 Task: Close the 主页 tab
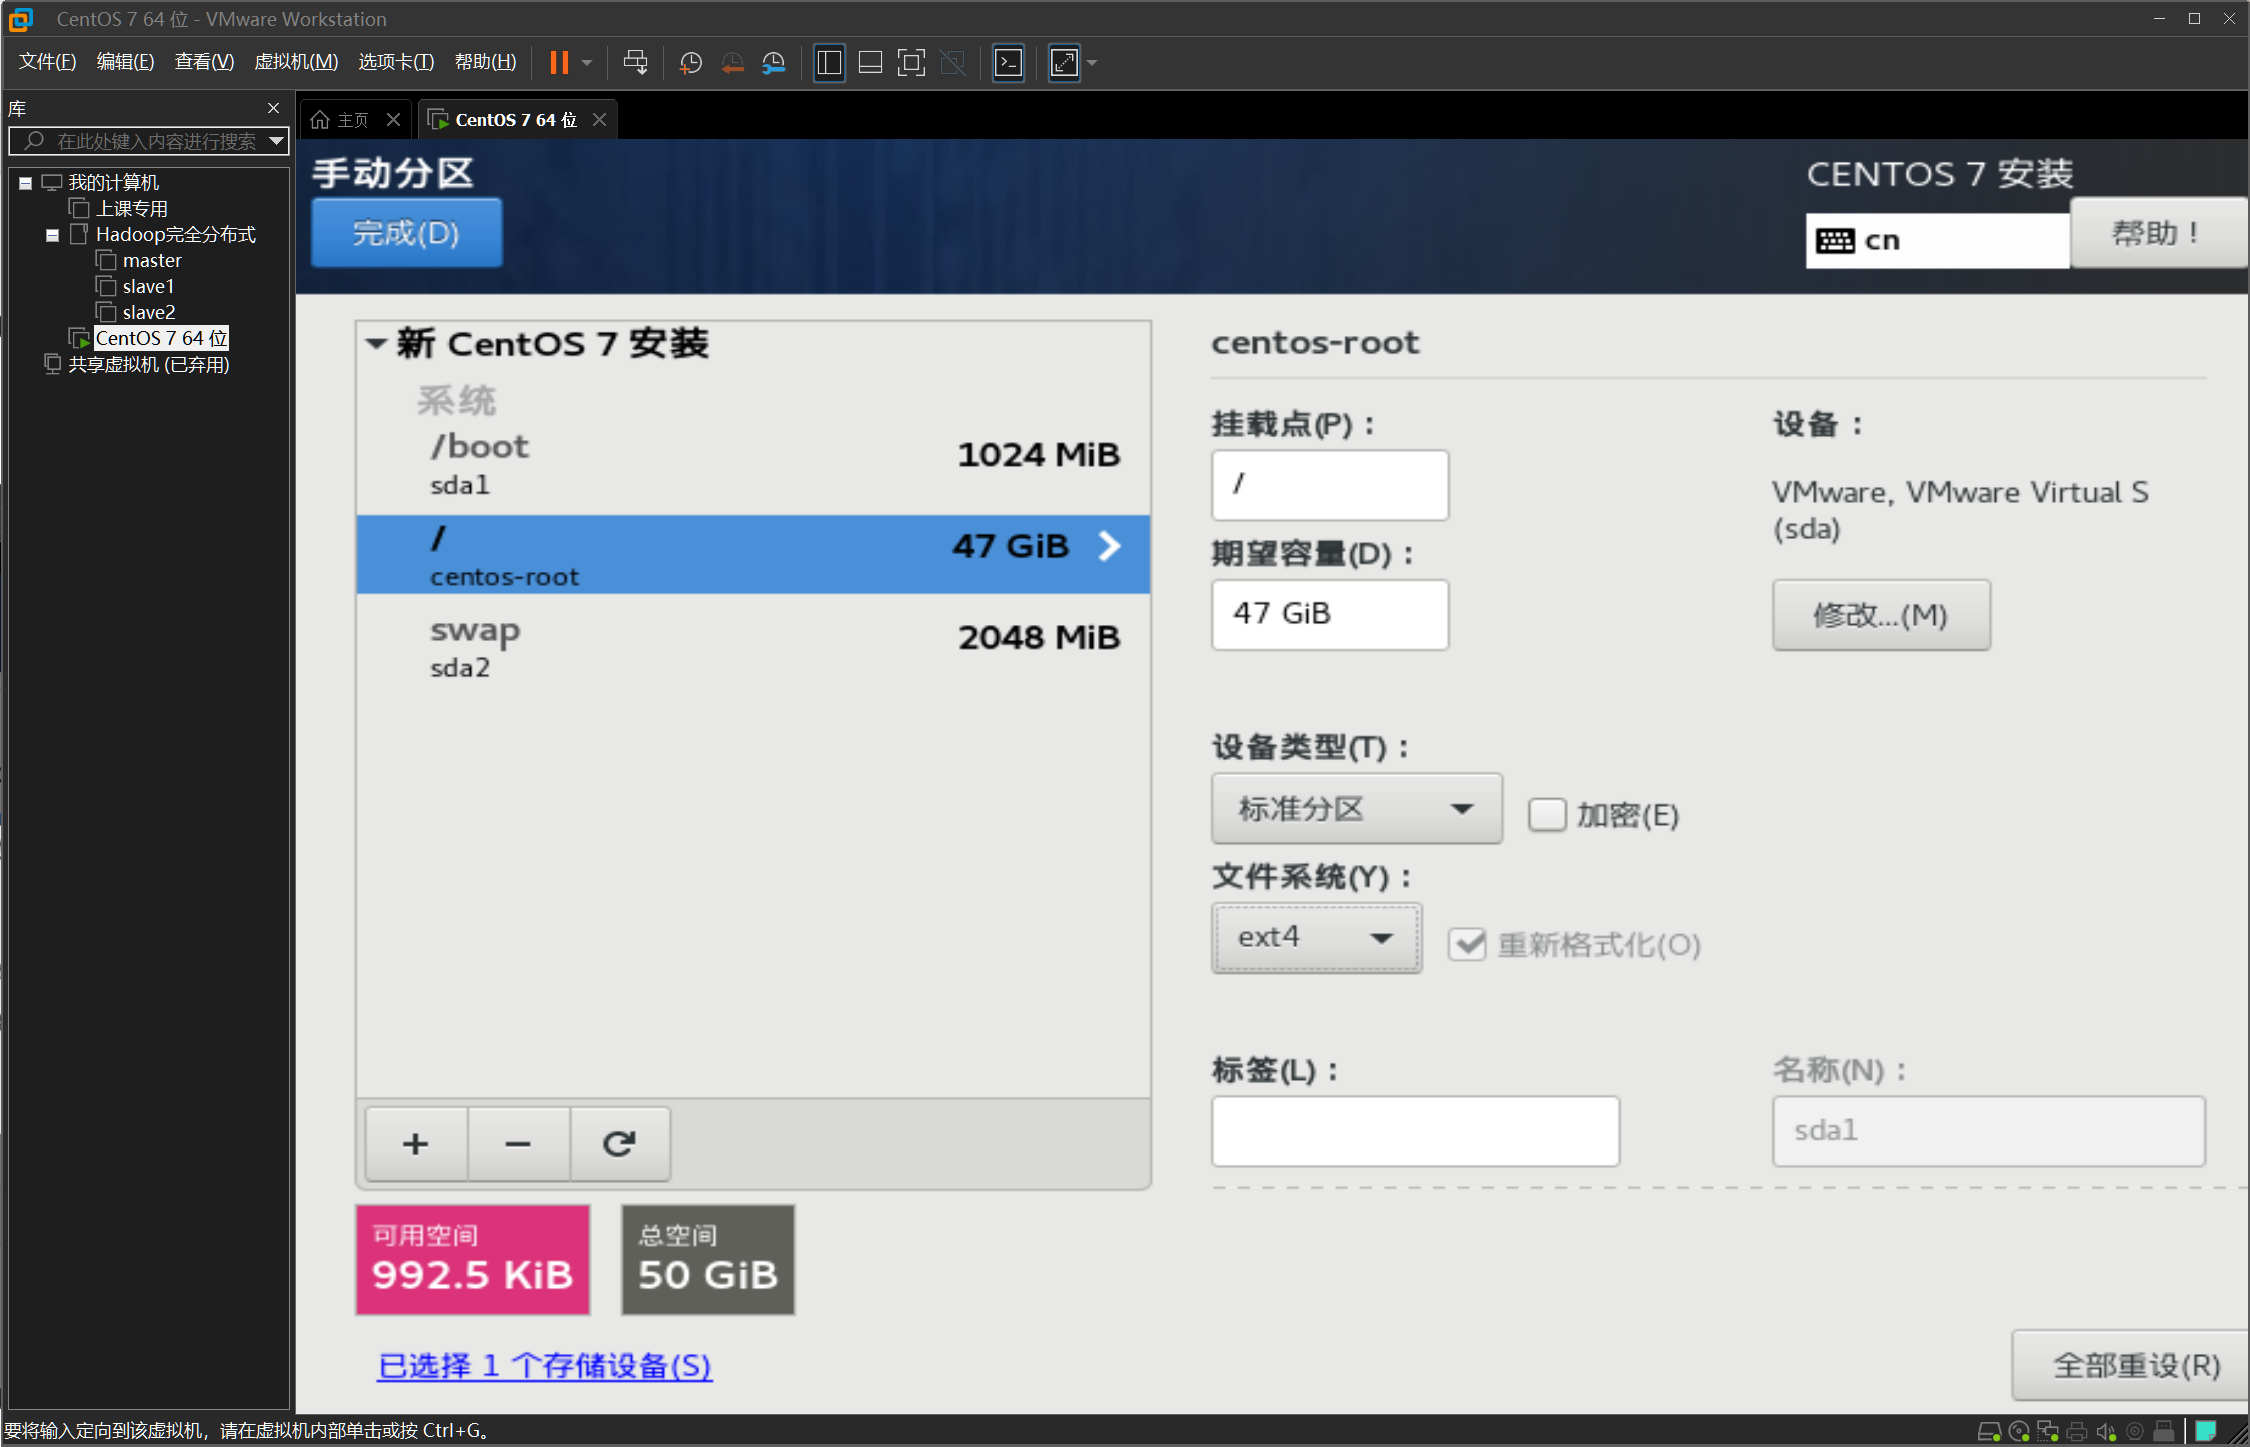coord(394,120)
